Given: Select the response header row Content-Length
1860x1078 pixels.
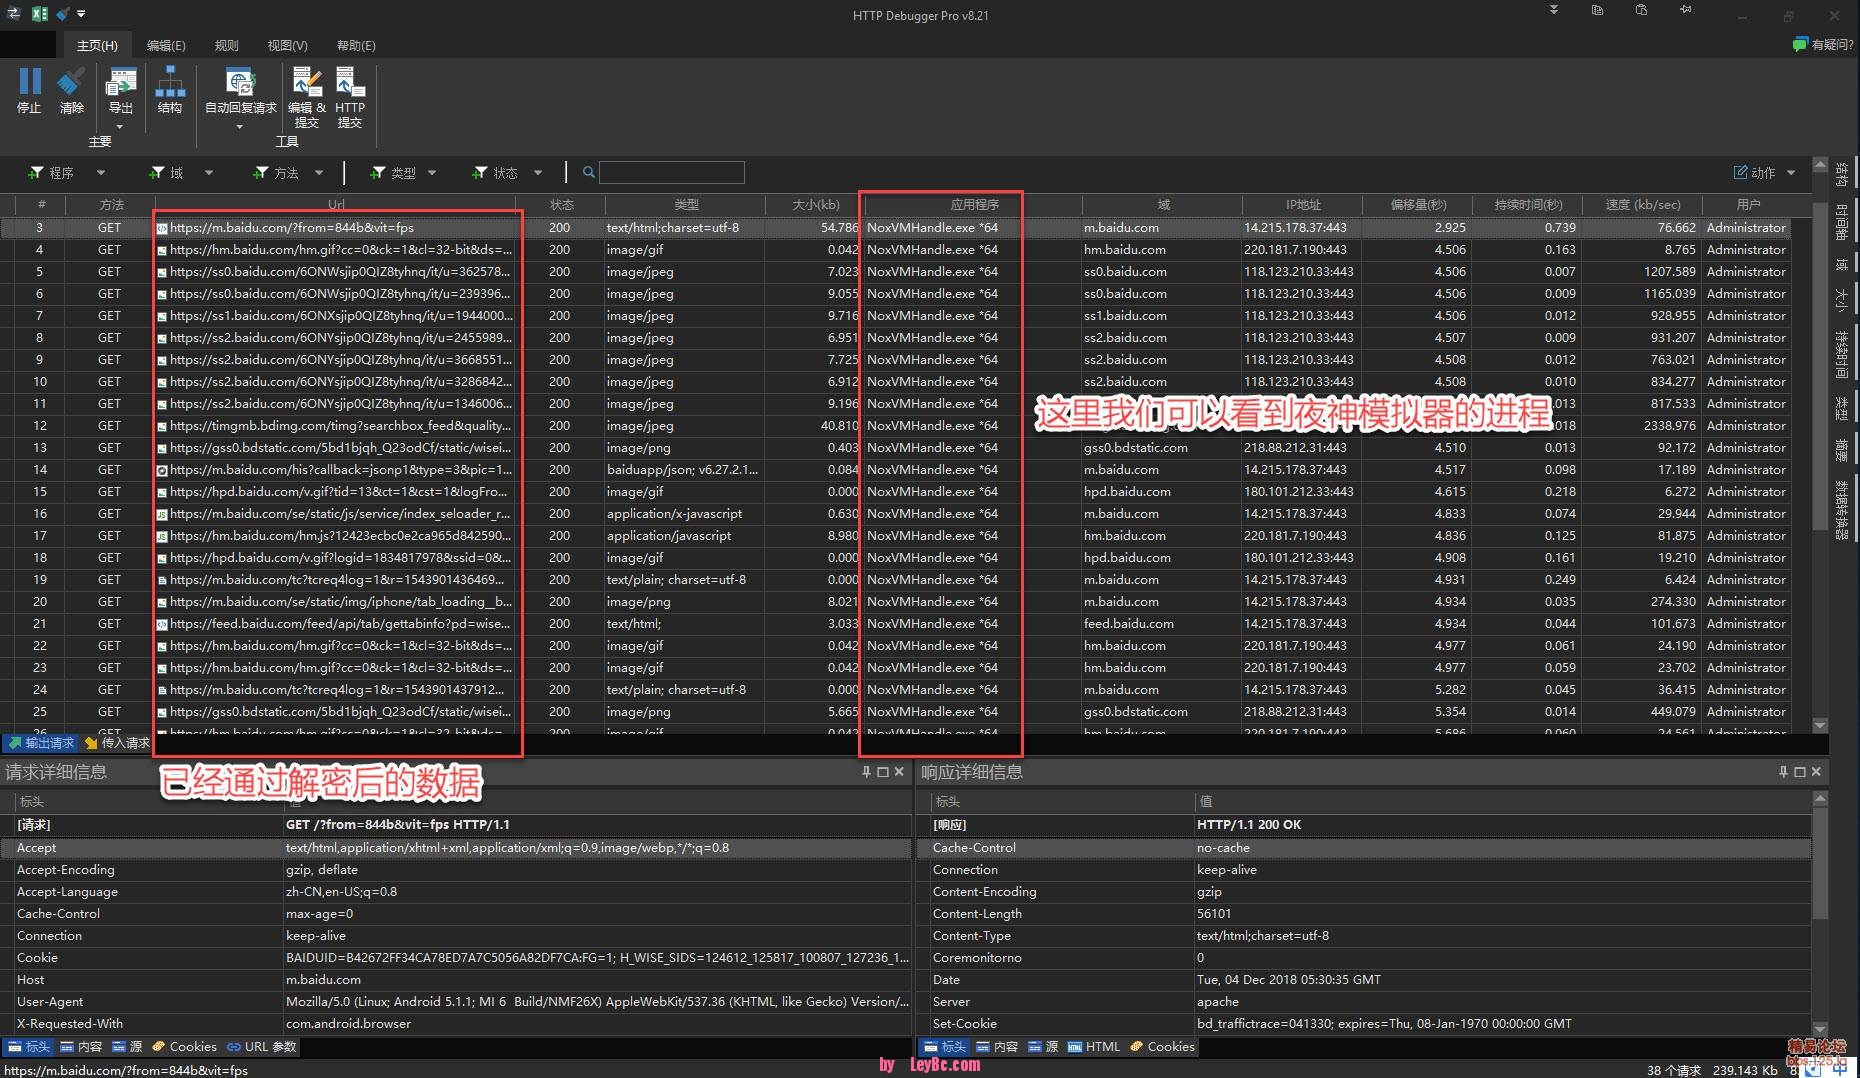Looking at the screenshot, I should pyautogui.click(x=1364, y=914).
